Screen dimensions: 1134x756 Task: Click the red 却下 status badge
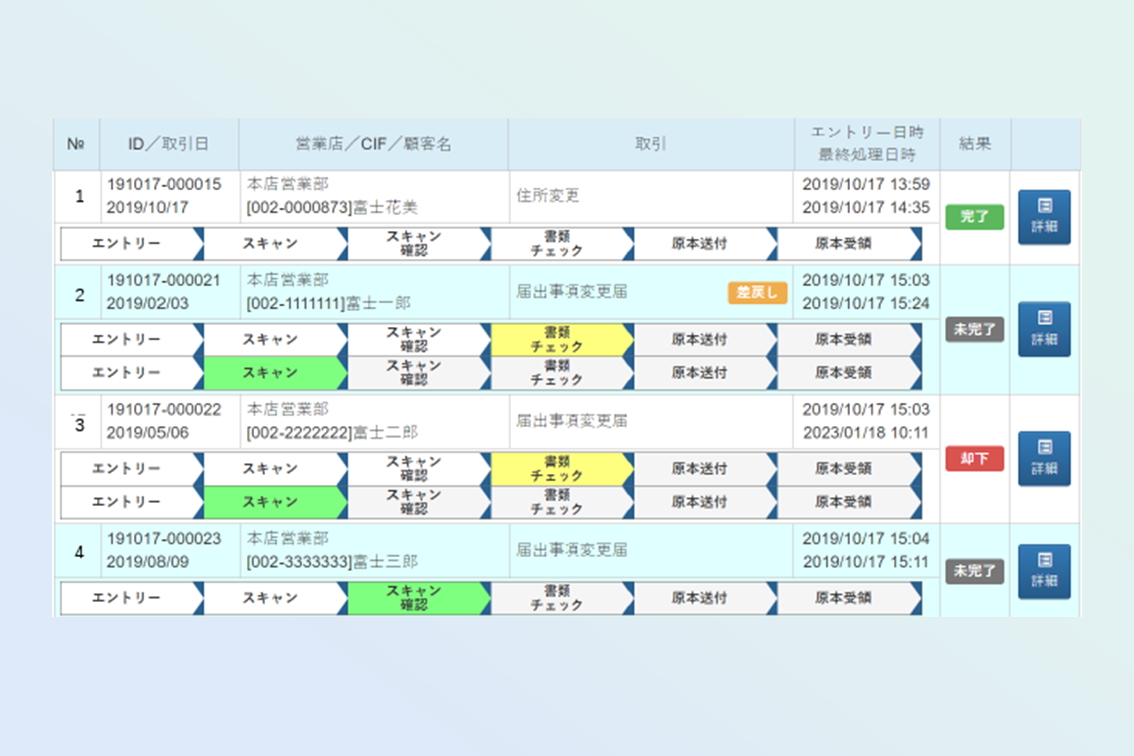(x=974, y=459)
